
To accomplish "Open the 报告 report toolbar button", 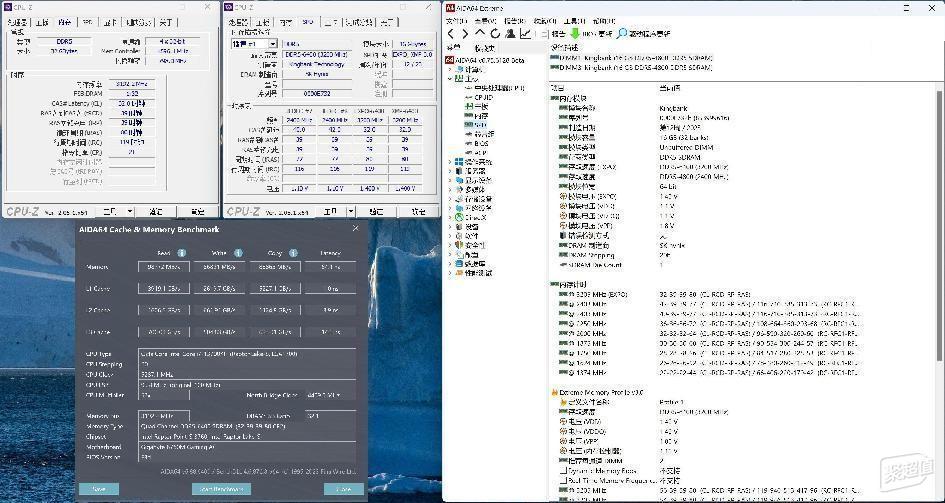I will point(554,34).
